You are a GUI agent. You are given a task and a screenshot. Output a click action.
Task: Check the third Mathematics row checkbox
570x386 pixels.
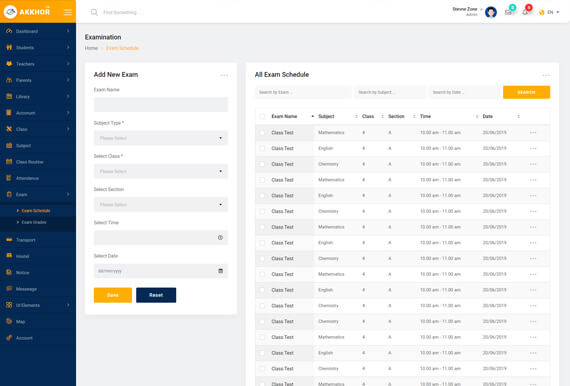(x=262, y=227)
